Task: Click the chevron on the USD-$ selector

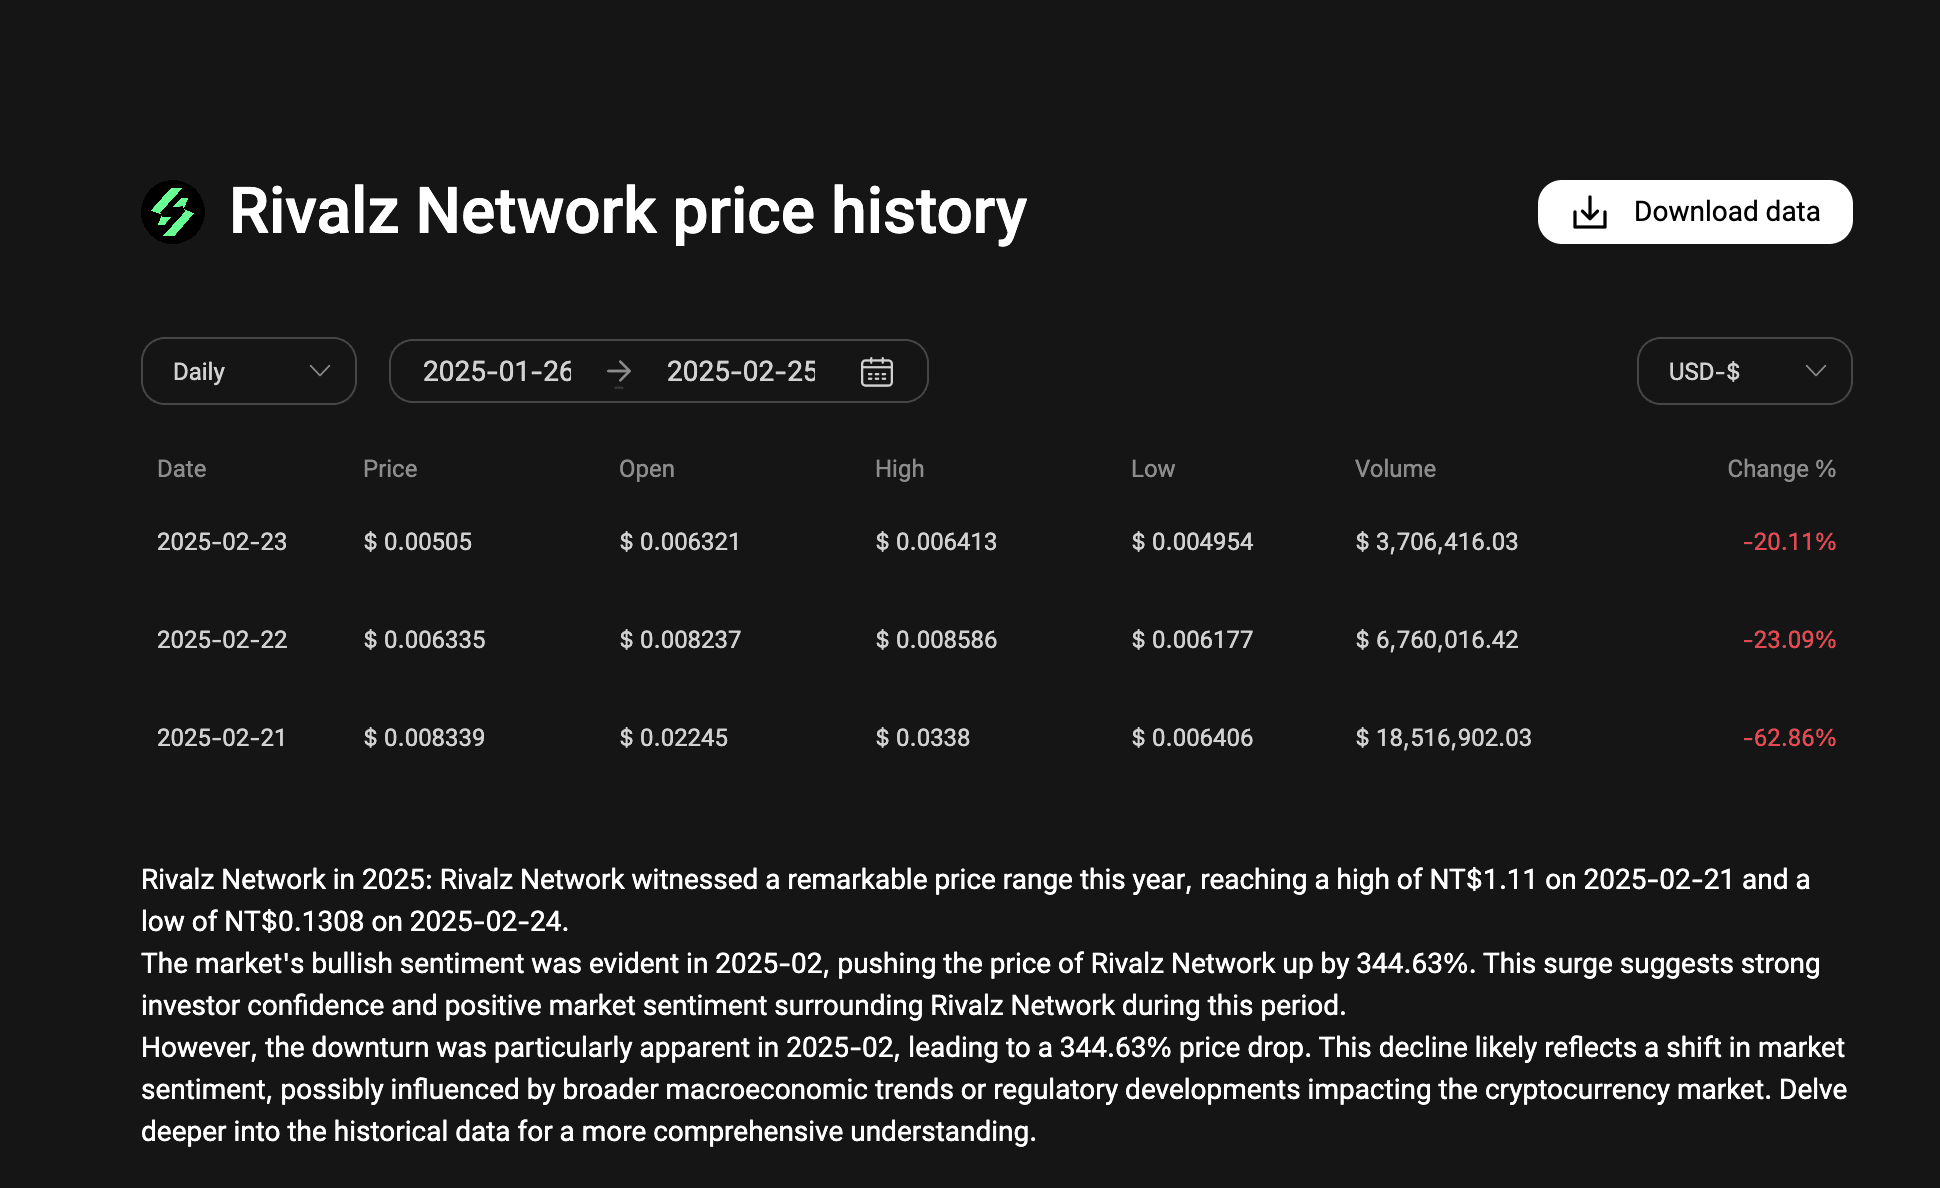Action: [1816, 371]
